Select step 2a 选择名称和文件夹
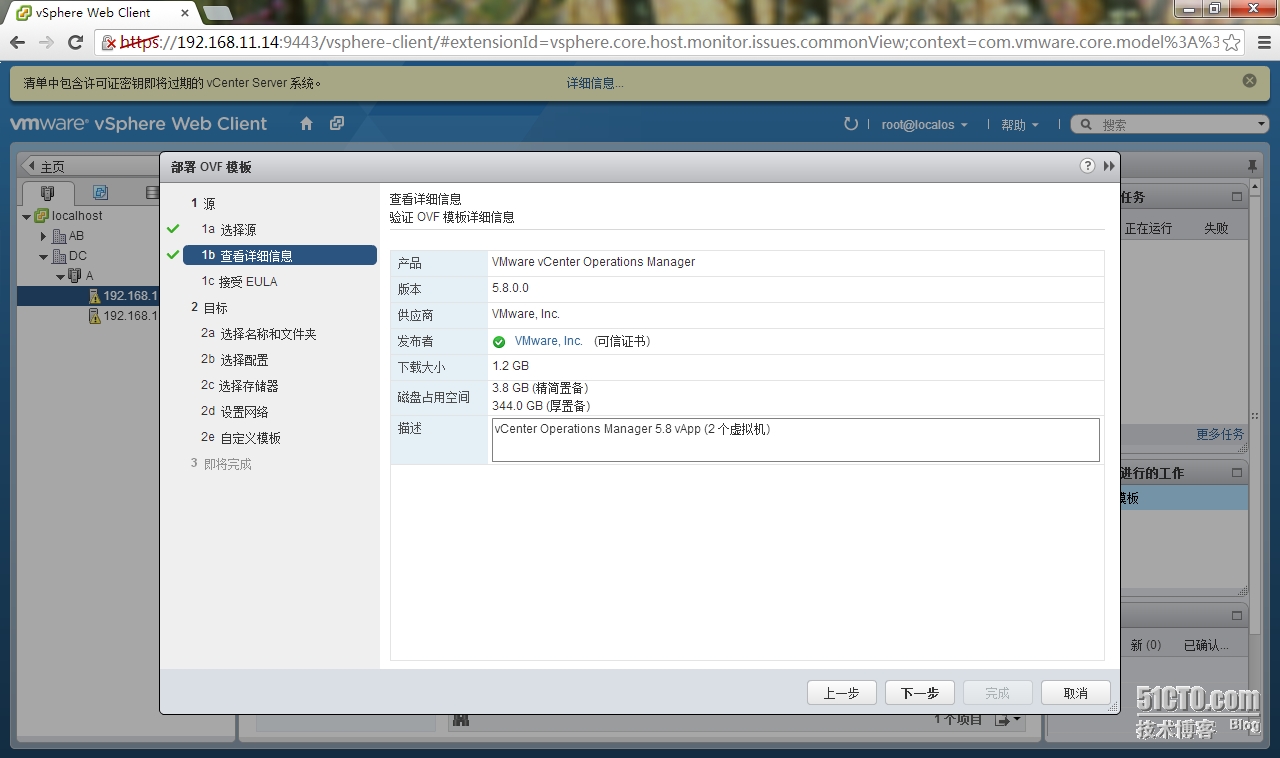1280x758 pixels. pos(258,334)
